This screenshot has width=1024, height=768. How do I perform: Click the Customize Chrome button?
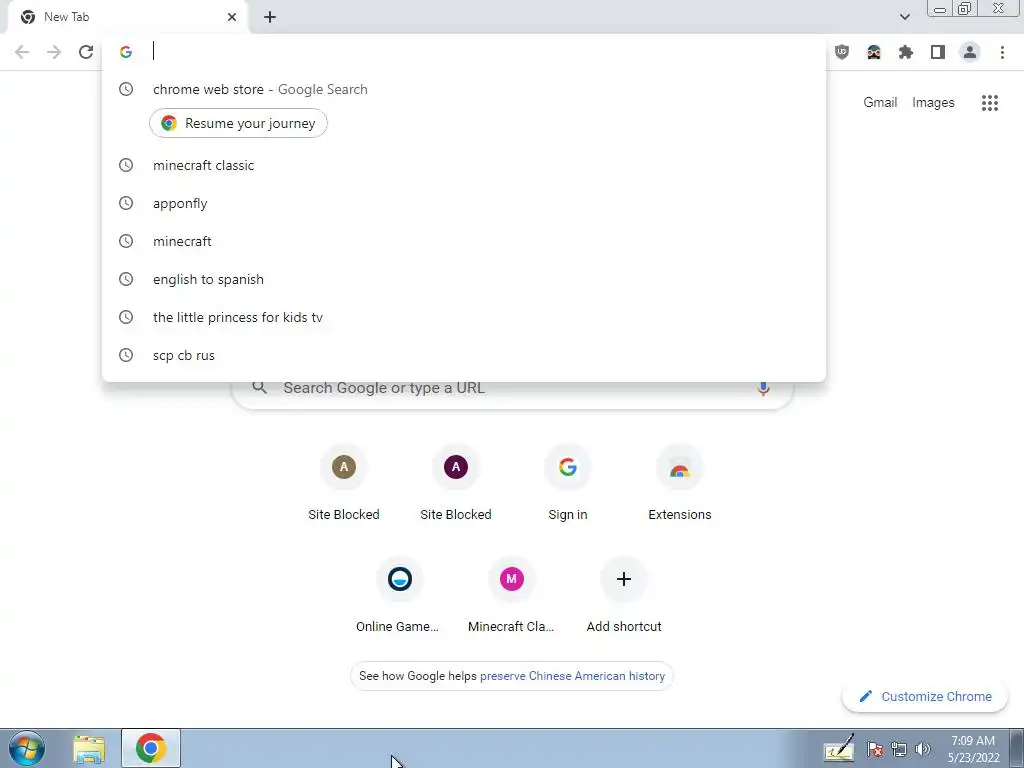925,696
